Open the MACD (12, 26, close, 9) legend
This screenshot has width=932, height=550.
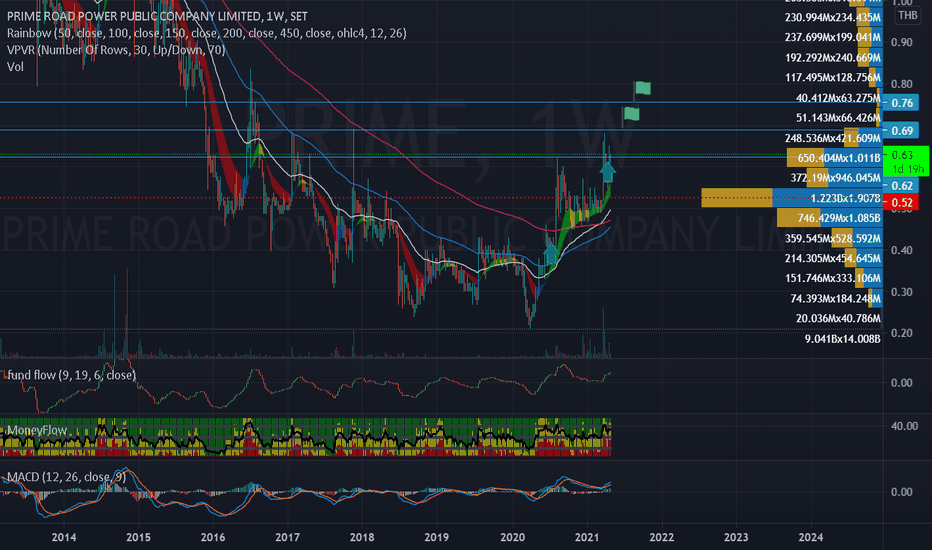67,477
